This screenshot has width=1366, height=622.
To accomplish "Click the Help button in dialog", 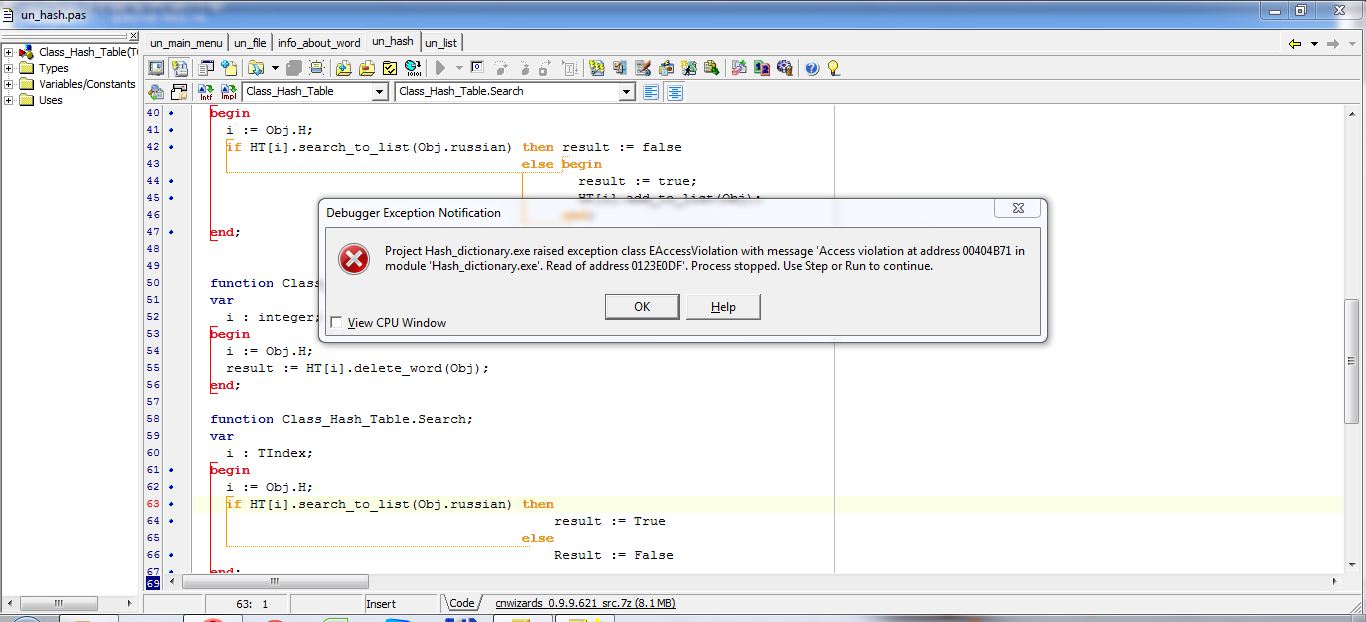I will (723, 307).
